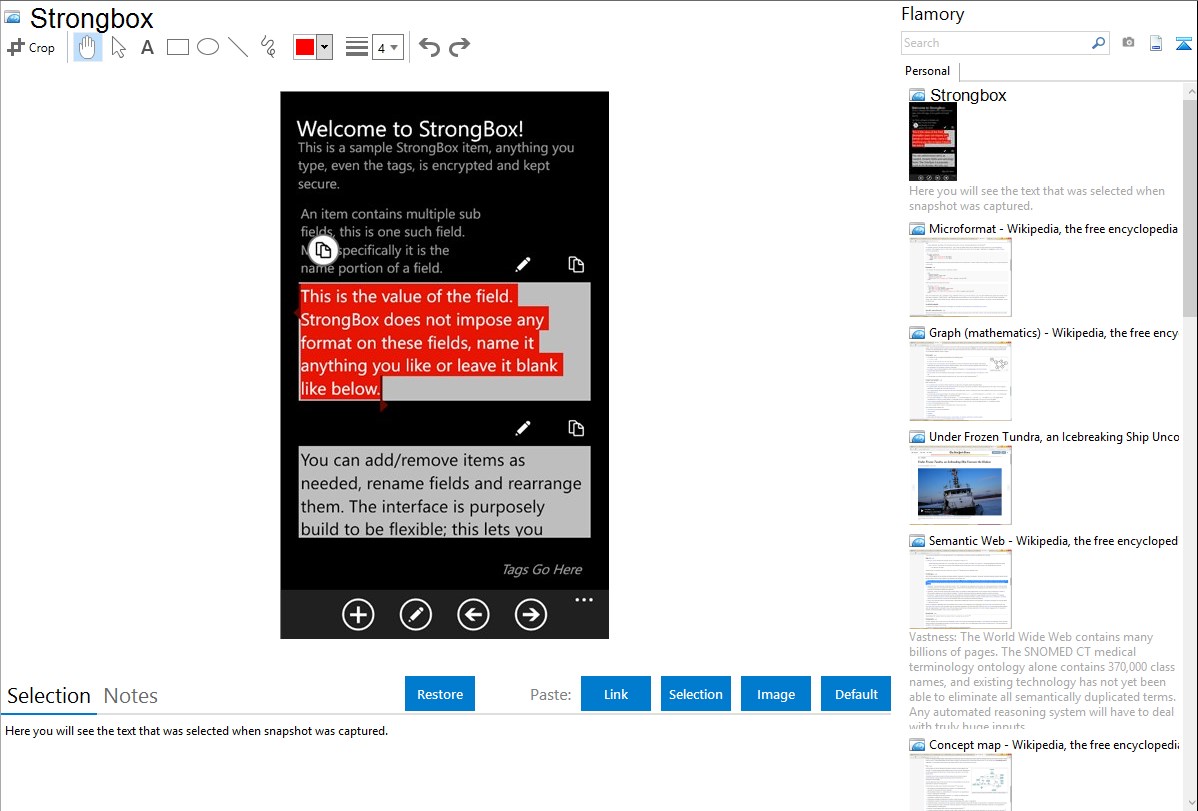Click the search magnifier icon
Image resolution: width=1198 pixels, height=811 pixels.
click(1099, 43)
